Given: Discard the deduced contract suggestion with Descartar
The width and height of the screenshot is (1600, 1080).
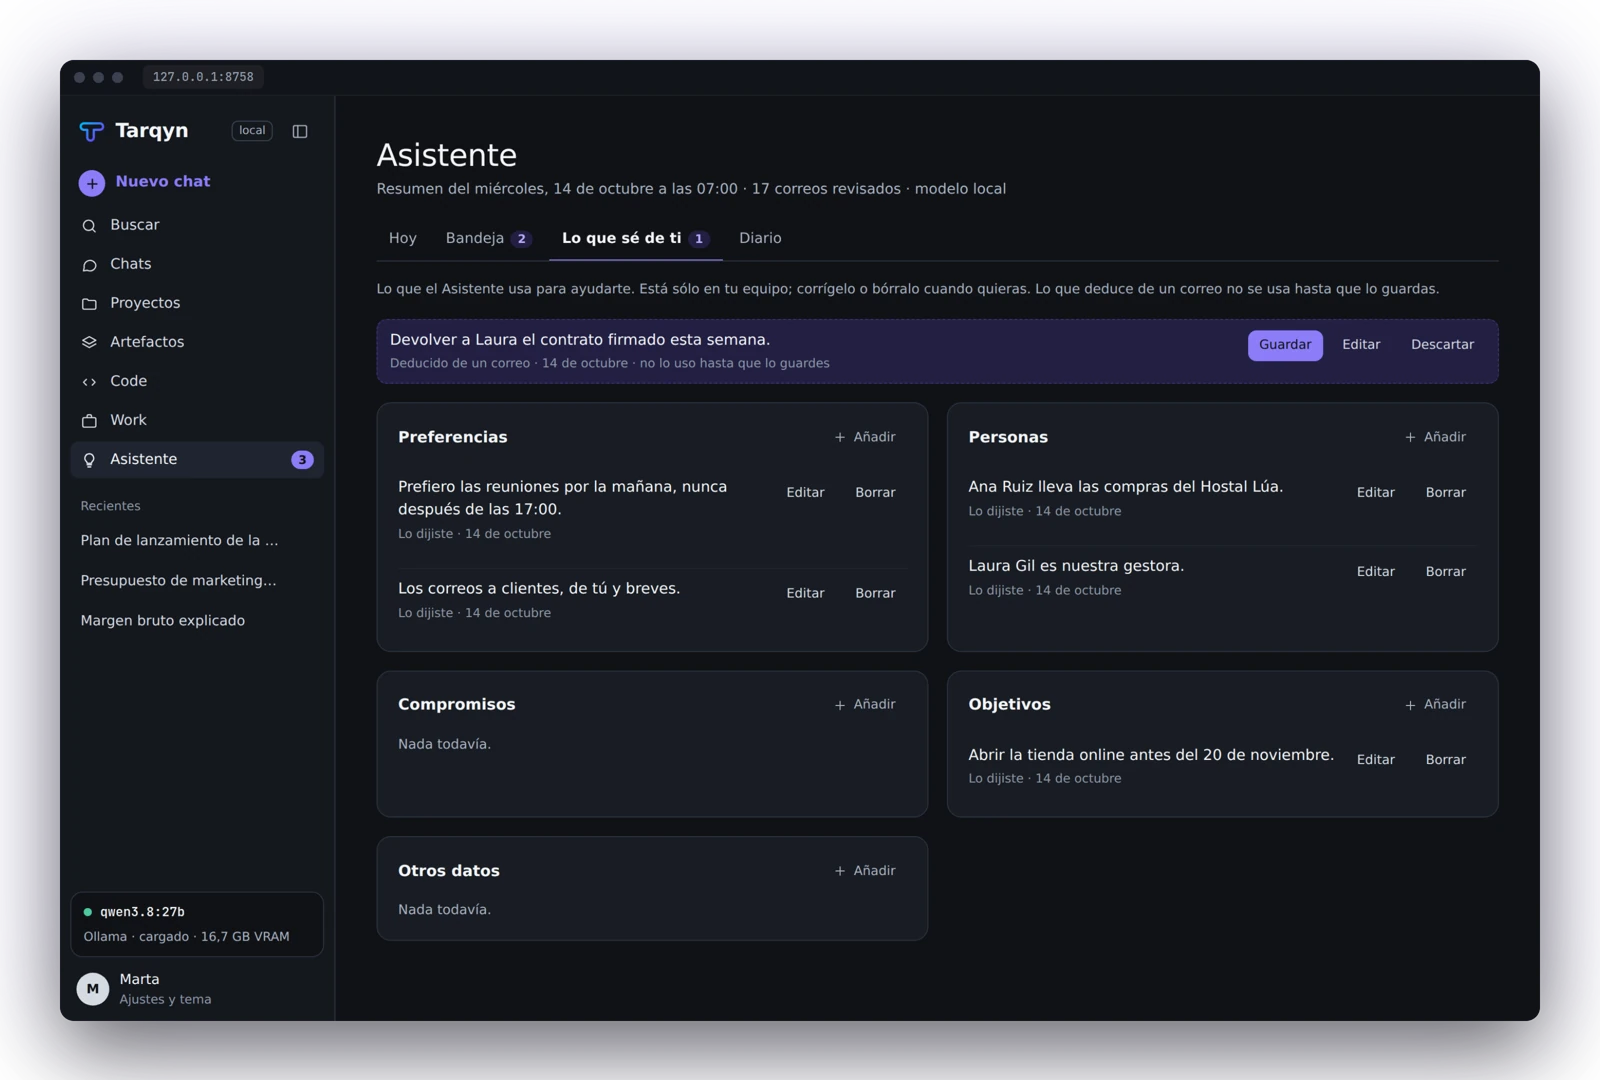Looking at the screenshot, I should click(1442, 345).
